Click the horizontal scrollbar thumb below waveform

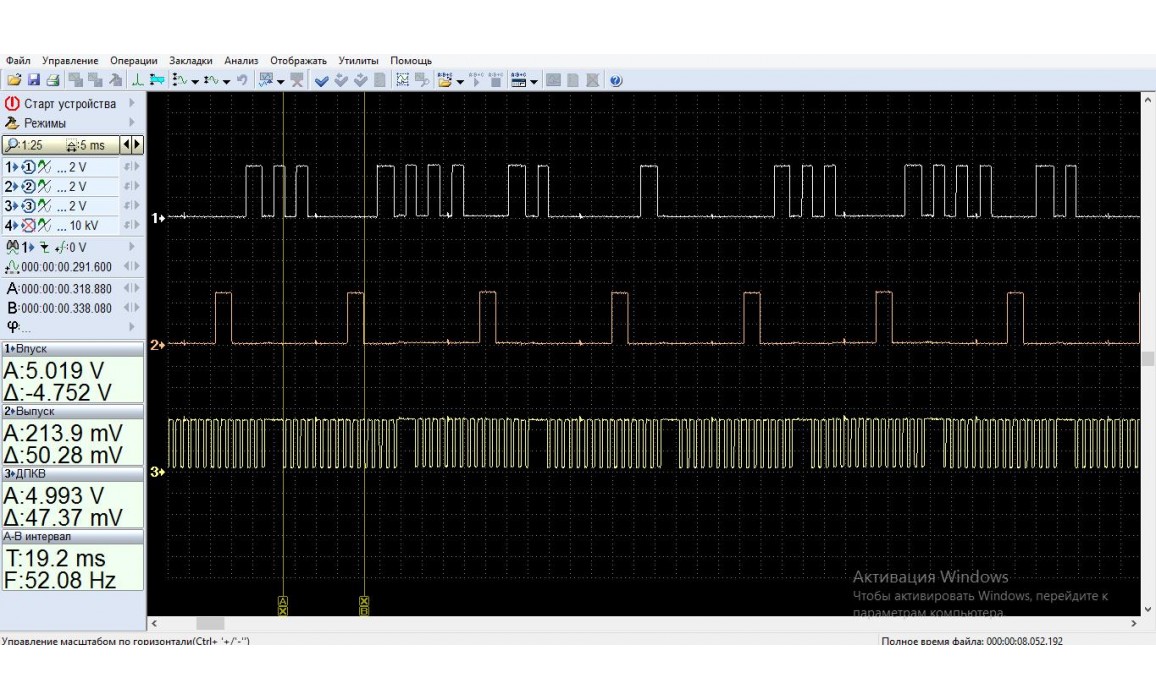tap(210, 624)
